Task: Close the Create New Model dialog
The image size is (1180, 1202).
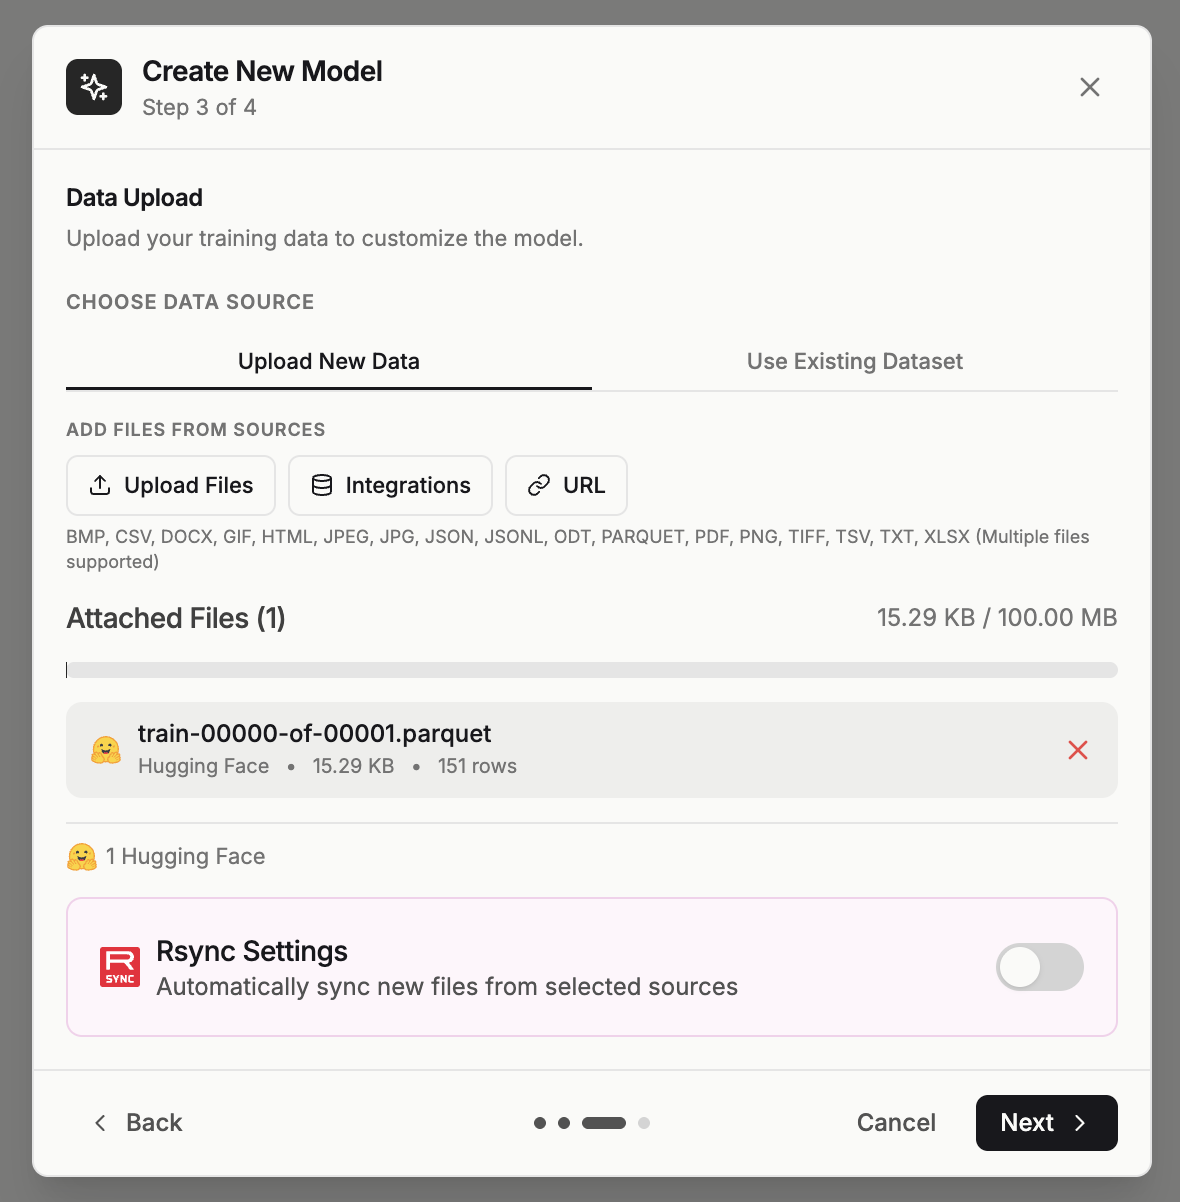Action: (x=1090, y=87)
